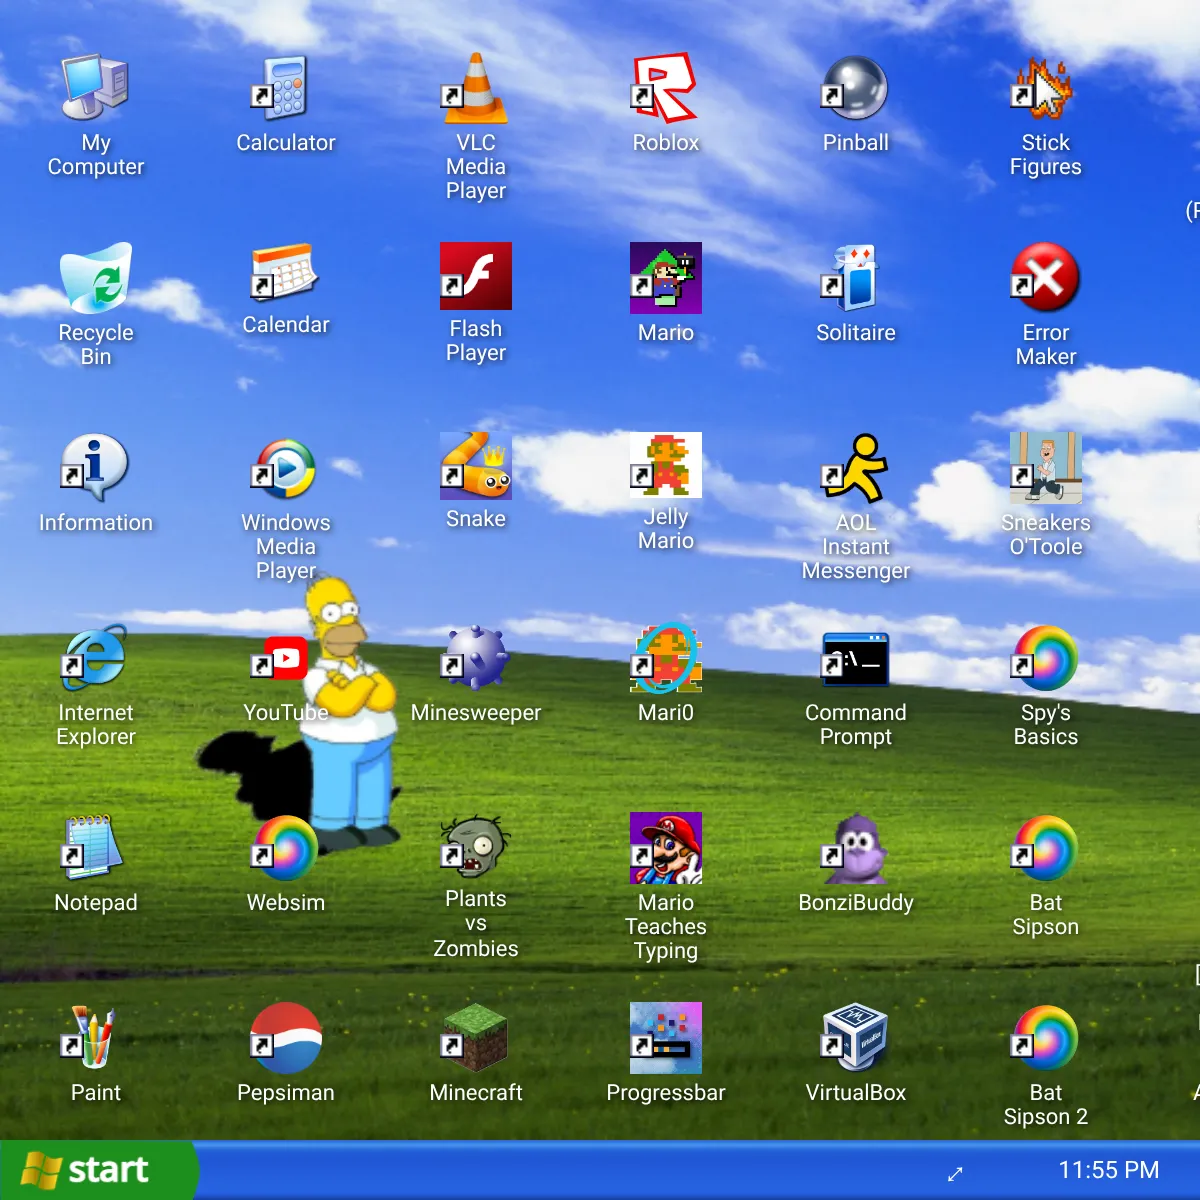
Task: Launch the Roblox desktop icon
Action: click(x=666, y=88)
